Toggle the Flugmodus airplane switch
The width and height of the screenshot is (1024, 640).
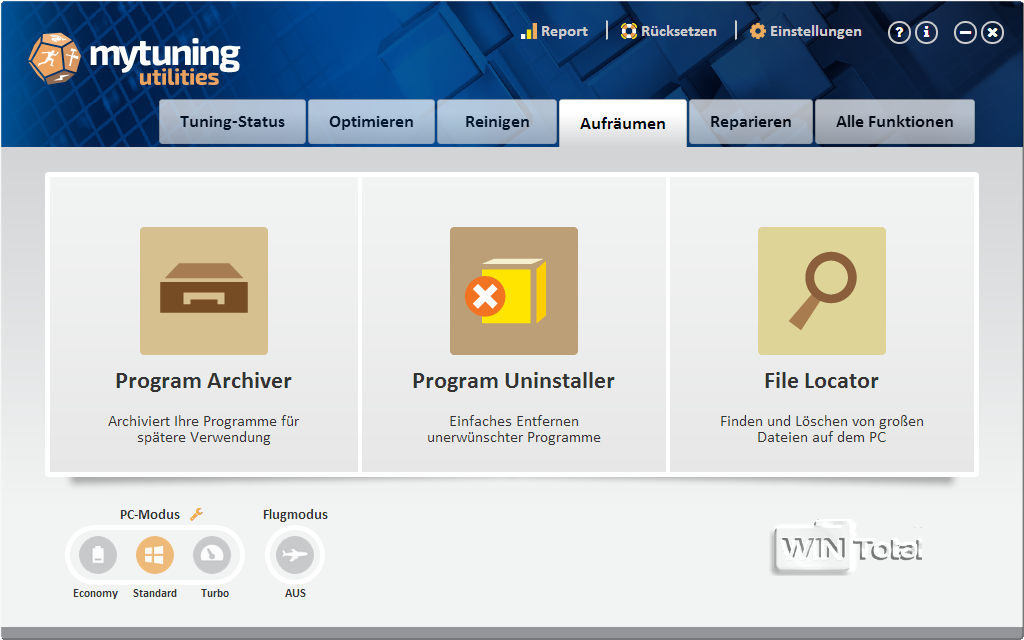pyautogui.click(x=295, y=555)
